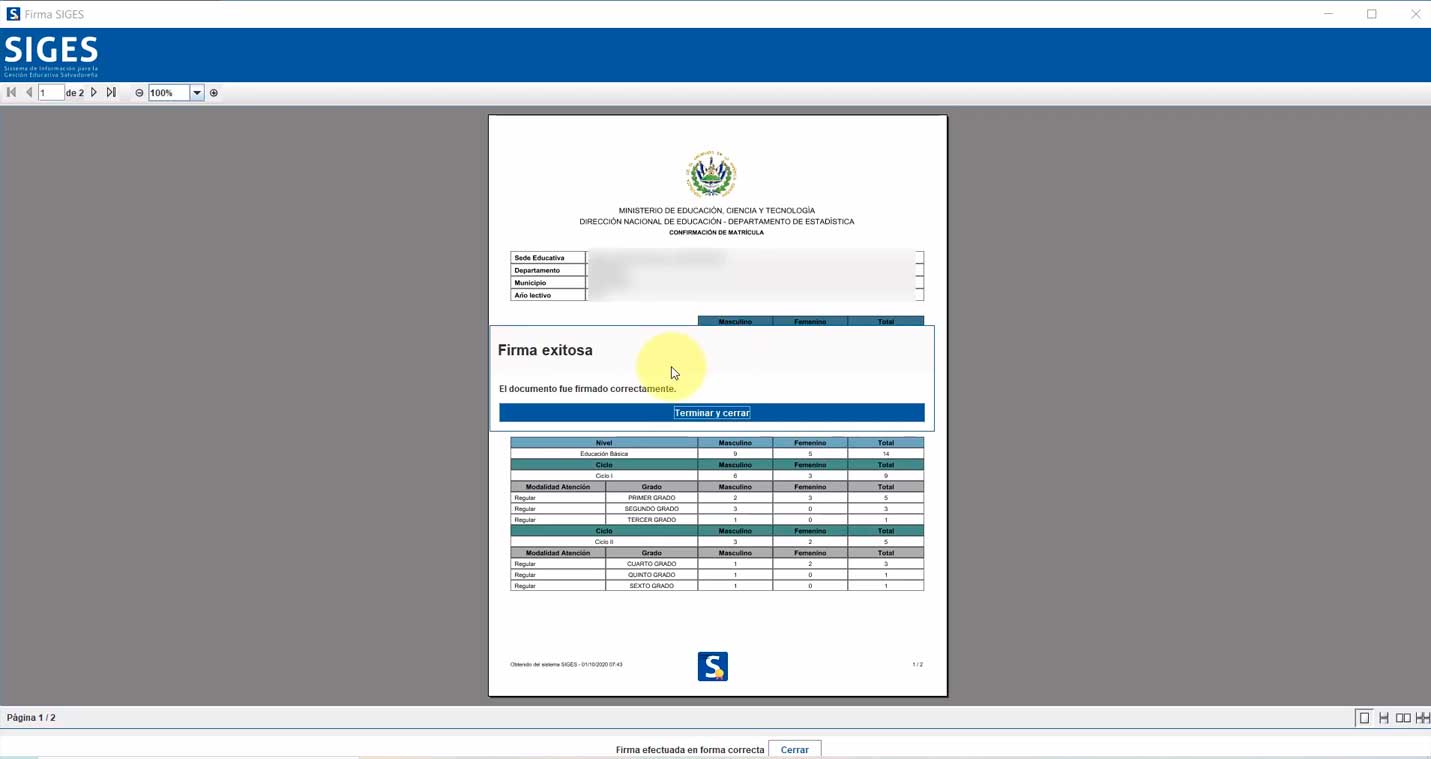This screenshot has width=1431, height=759.
Task: Click the Cerrar button at bottom
Action: (794, 749)
